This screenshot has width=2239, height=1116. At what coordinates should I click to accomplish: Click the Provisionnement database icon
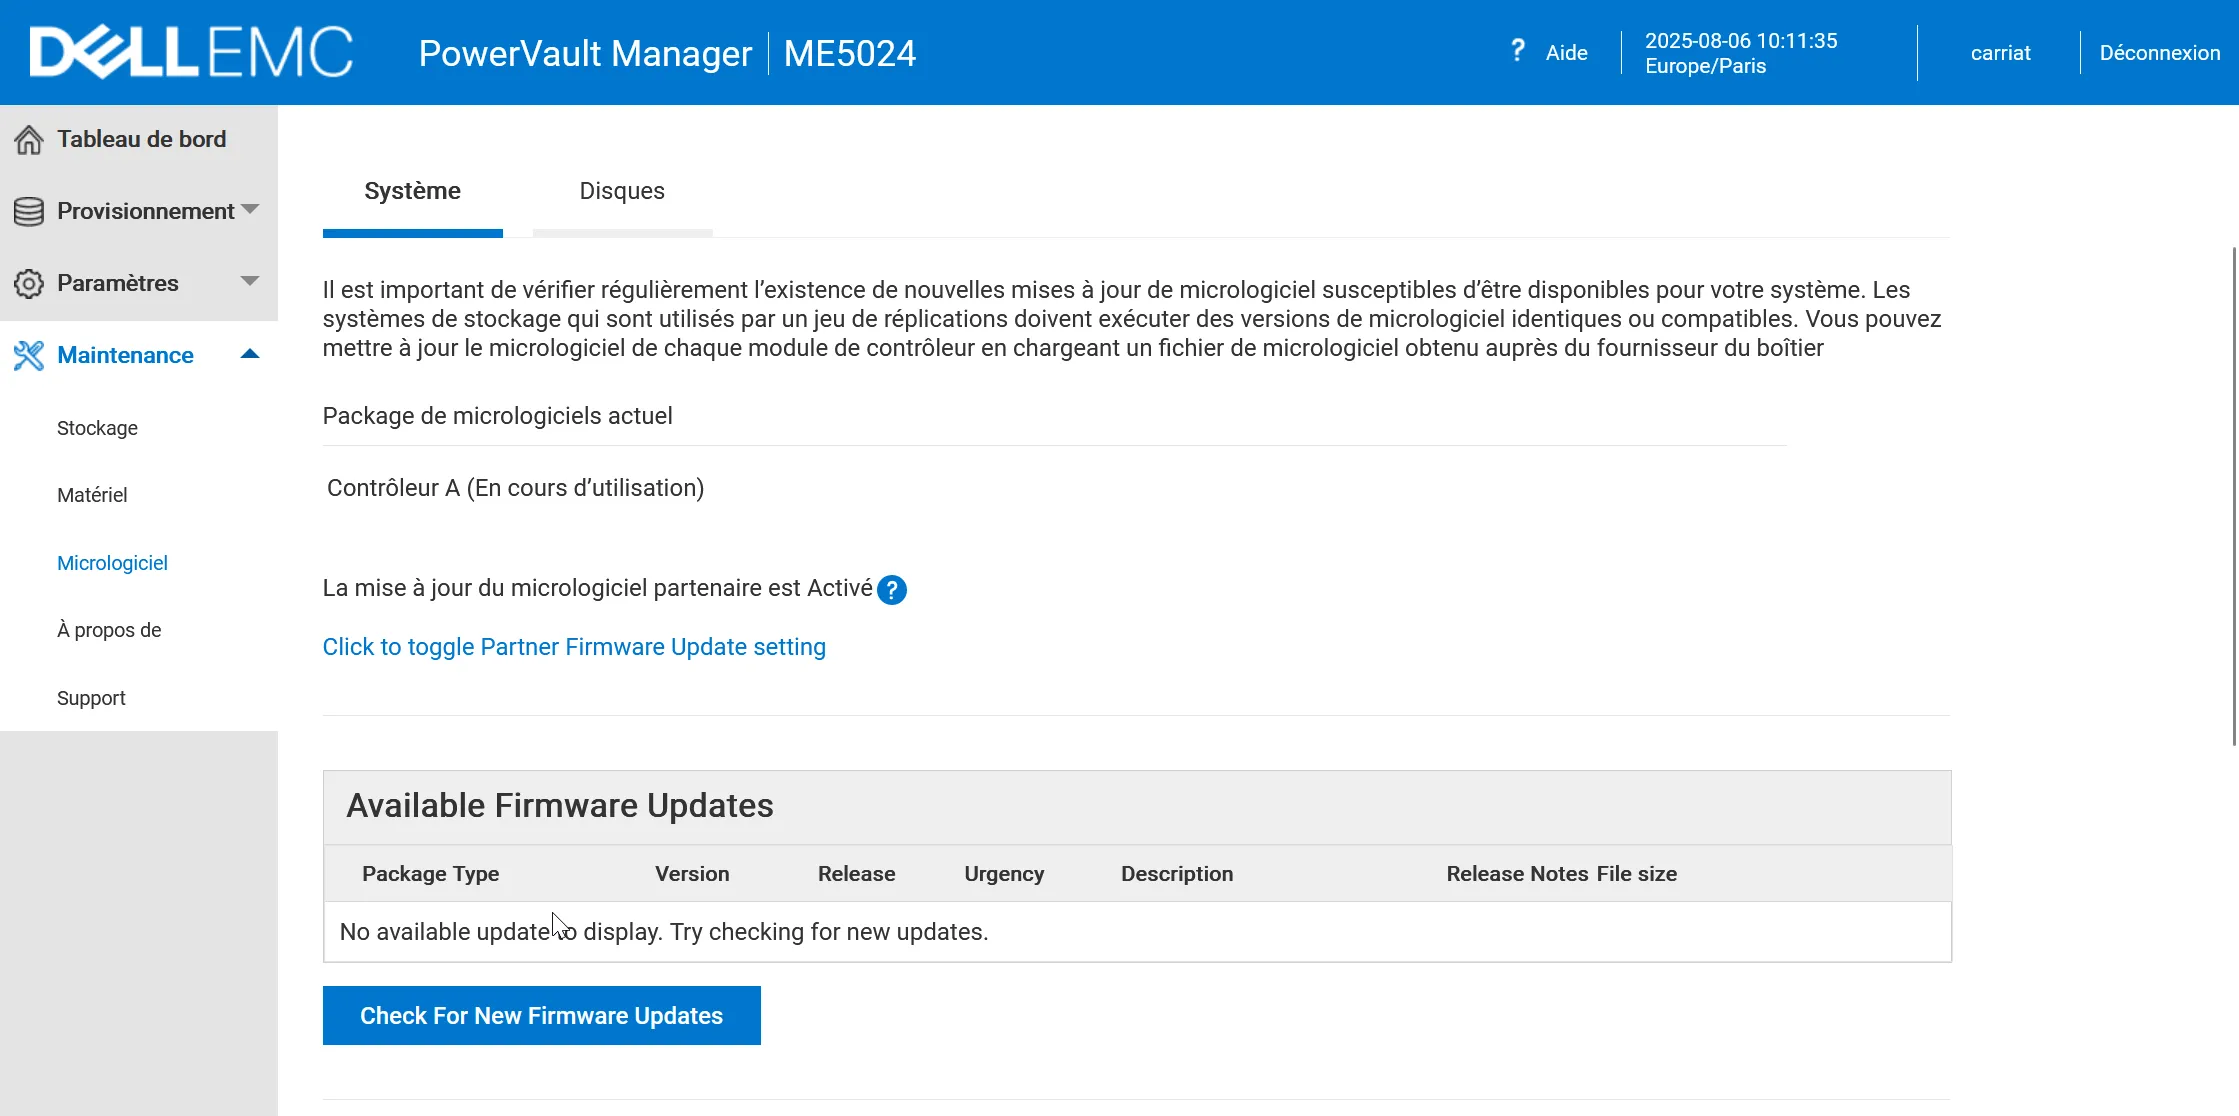pos(29,212)
